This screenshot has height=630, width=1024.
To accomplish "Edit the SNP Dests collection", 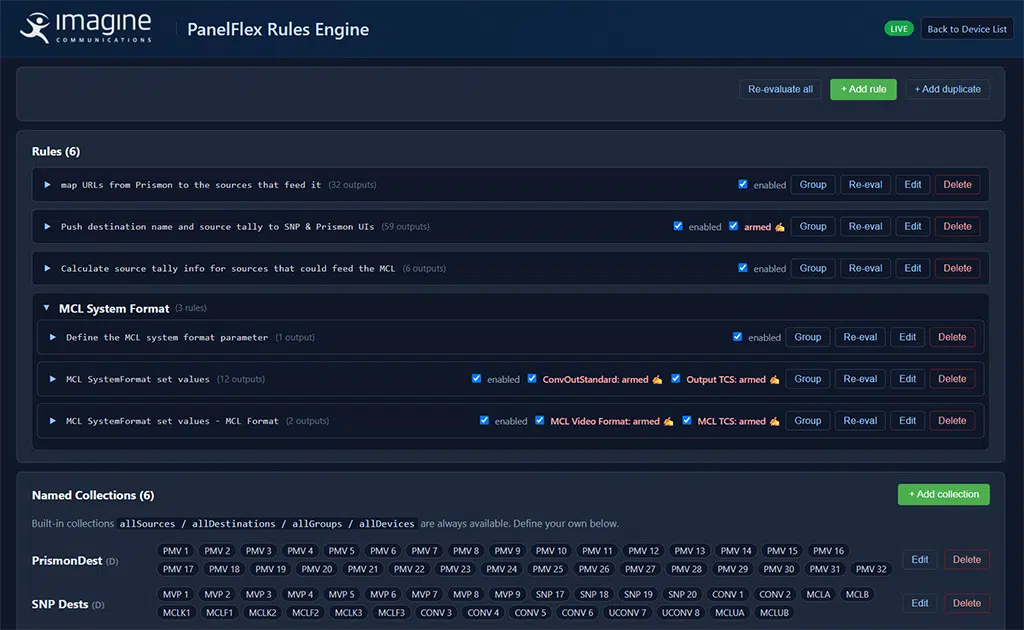I will point(920,604).
